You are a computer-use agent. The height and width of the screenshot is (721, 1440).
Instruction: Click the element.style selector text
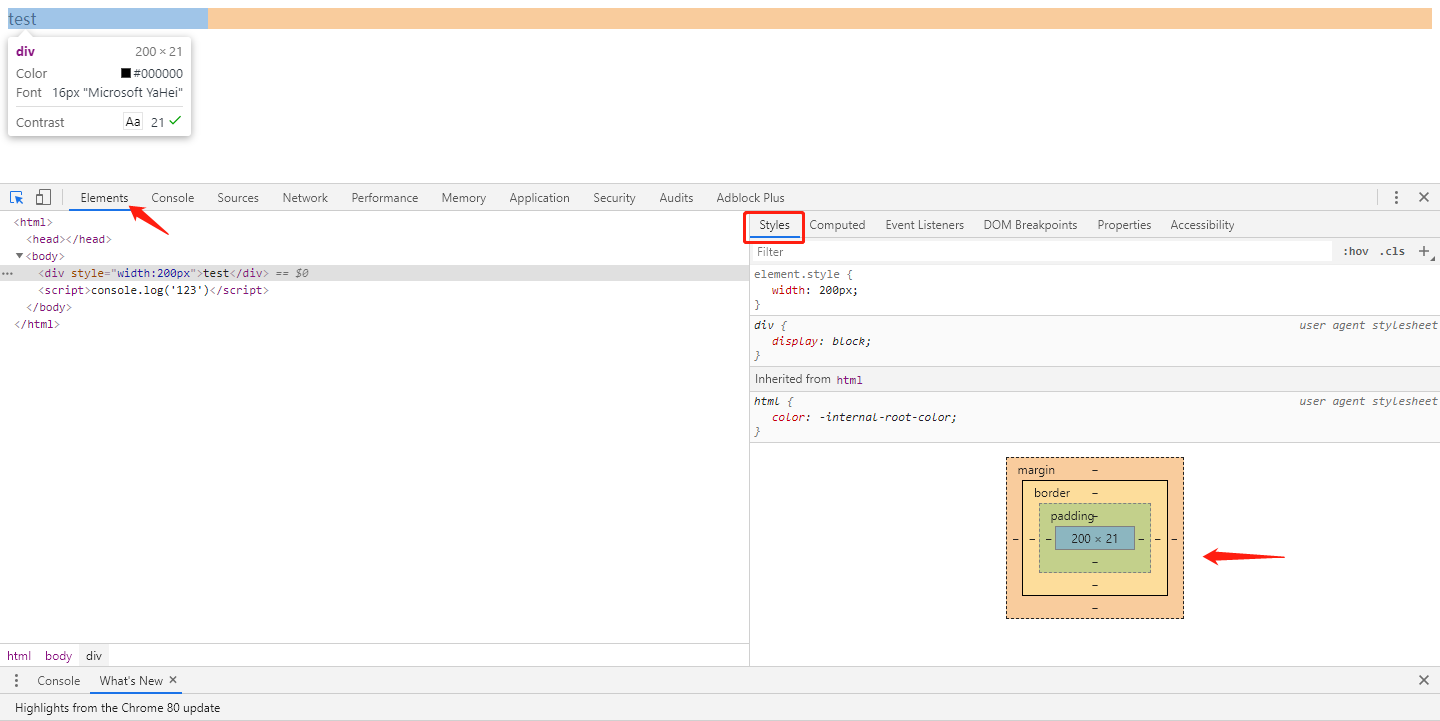pos(799,274)
